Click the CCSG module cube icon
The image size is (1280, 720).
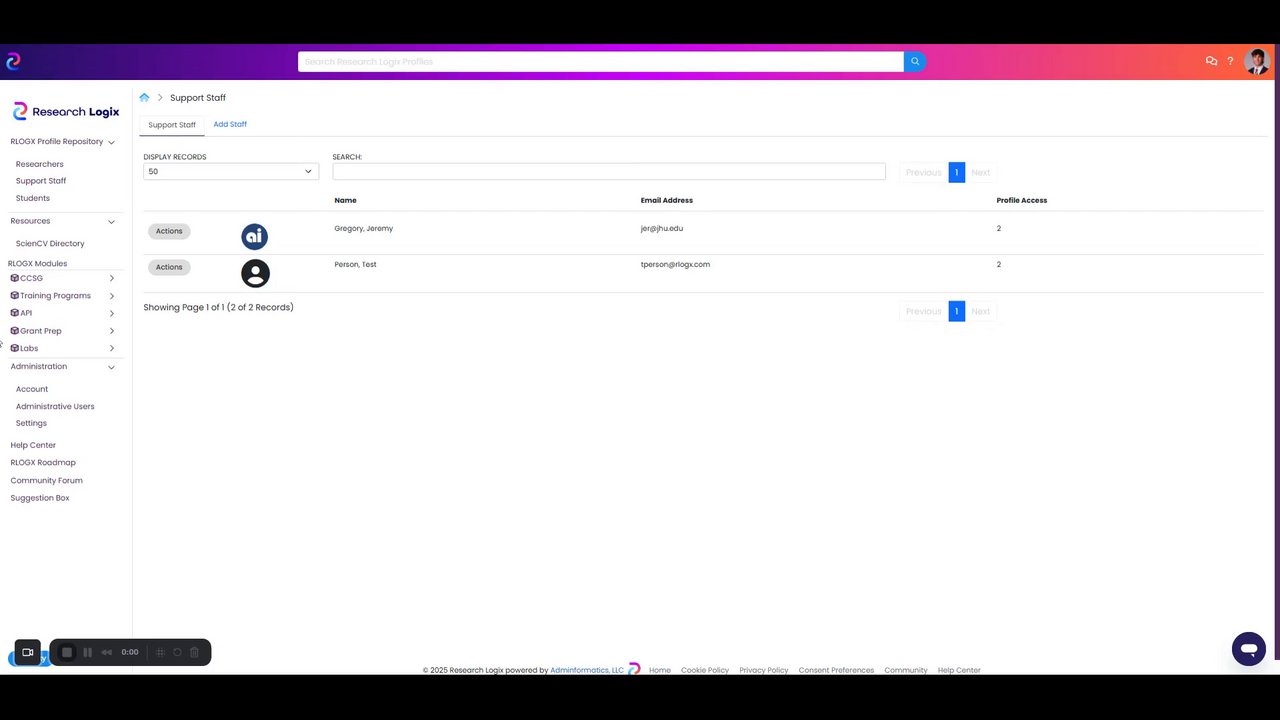tap(15, 278)
